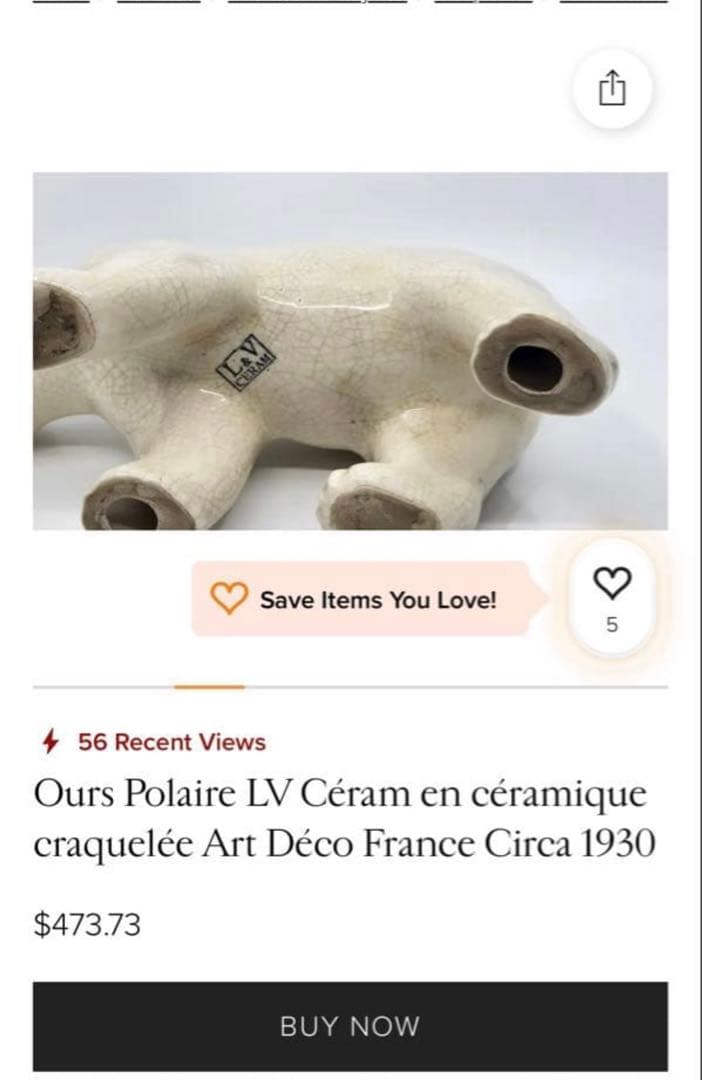Open the second breadcrumb link from left

(x=158, y=1)
